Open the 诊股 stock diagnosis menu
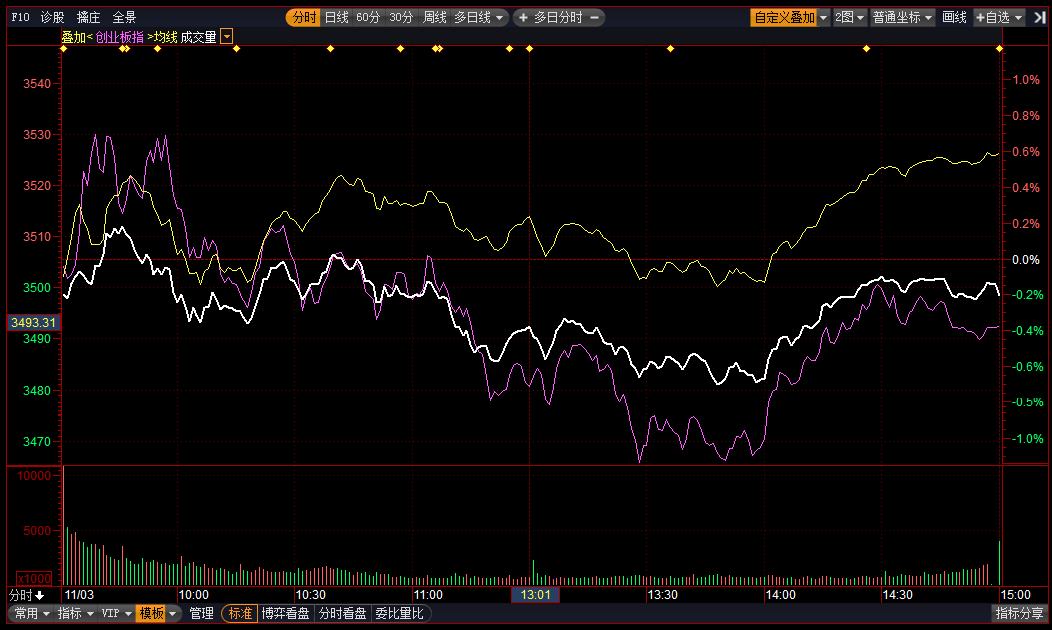1052x630 pixels. point(52,17)
